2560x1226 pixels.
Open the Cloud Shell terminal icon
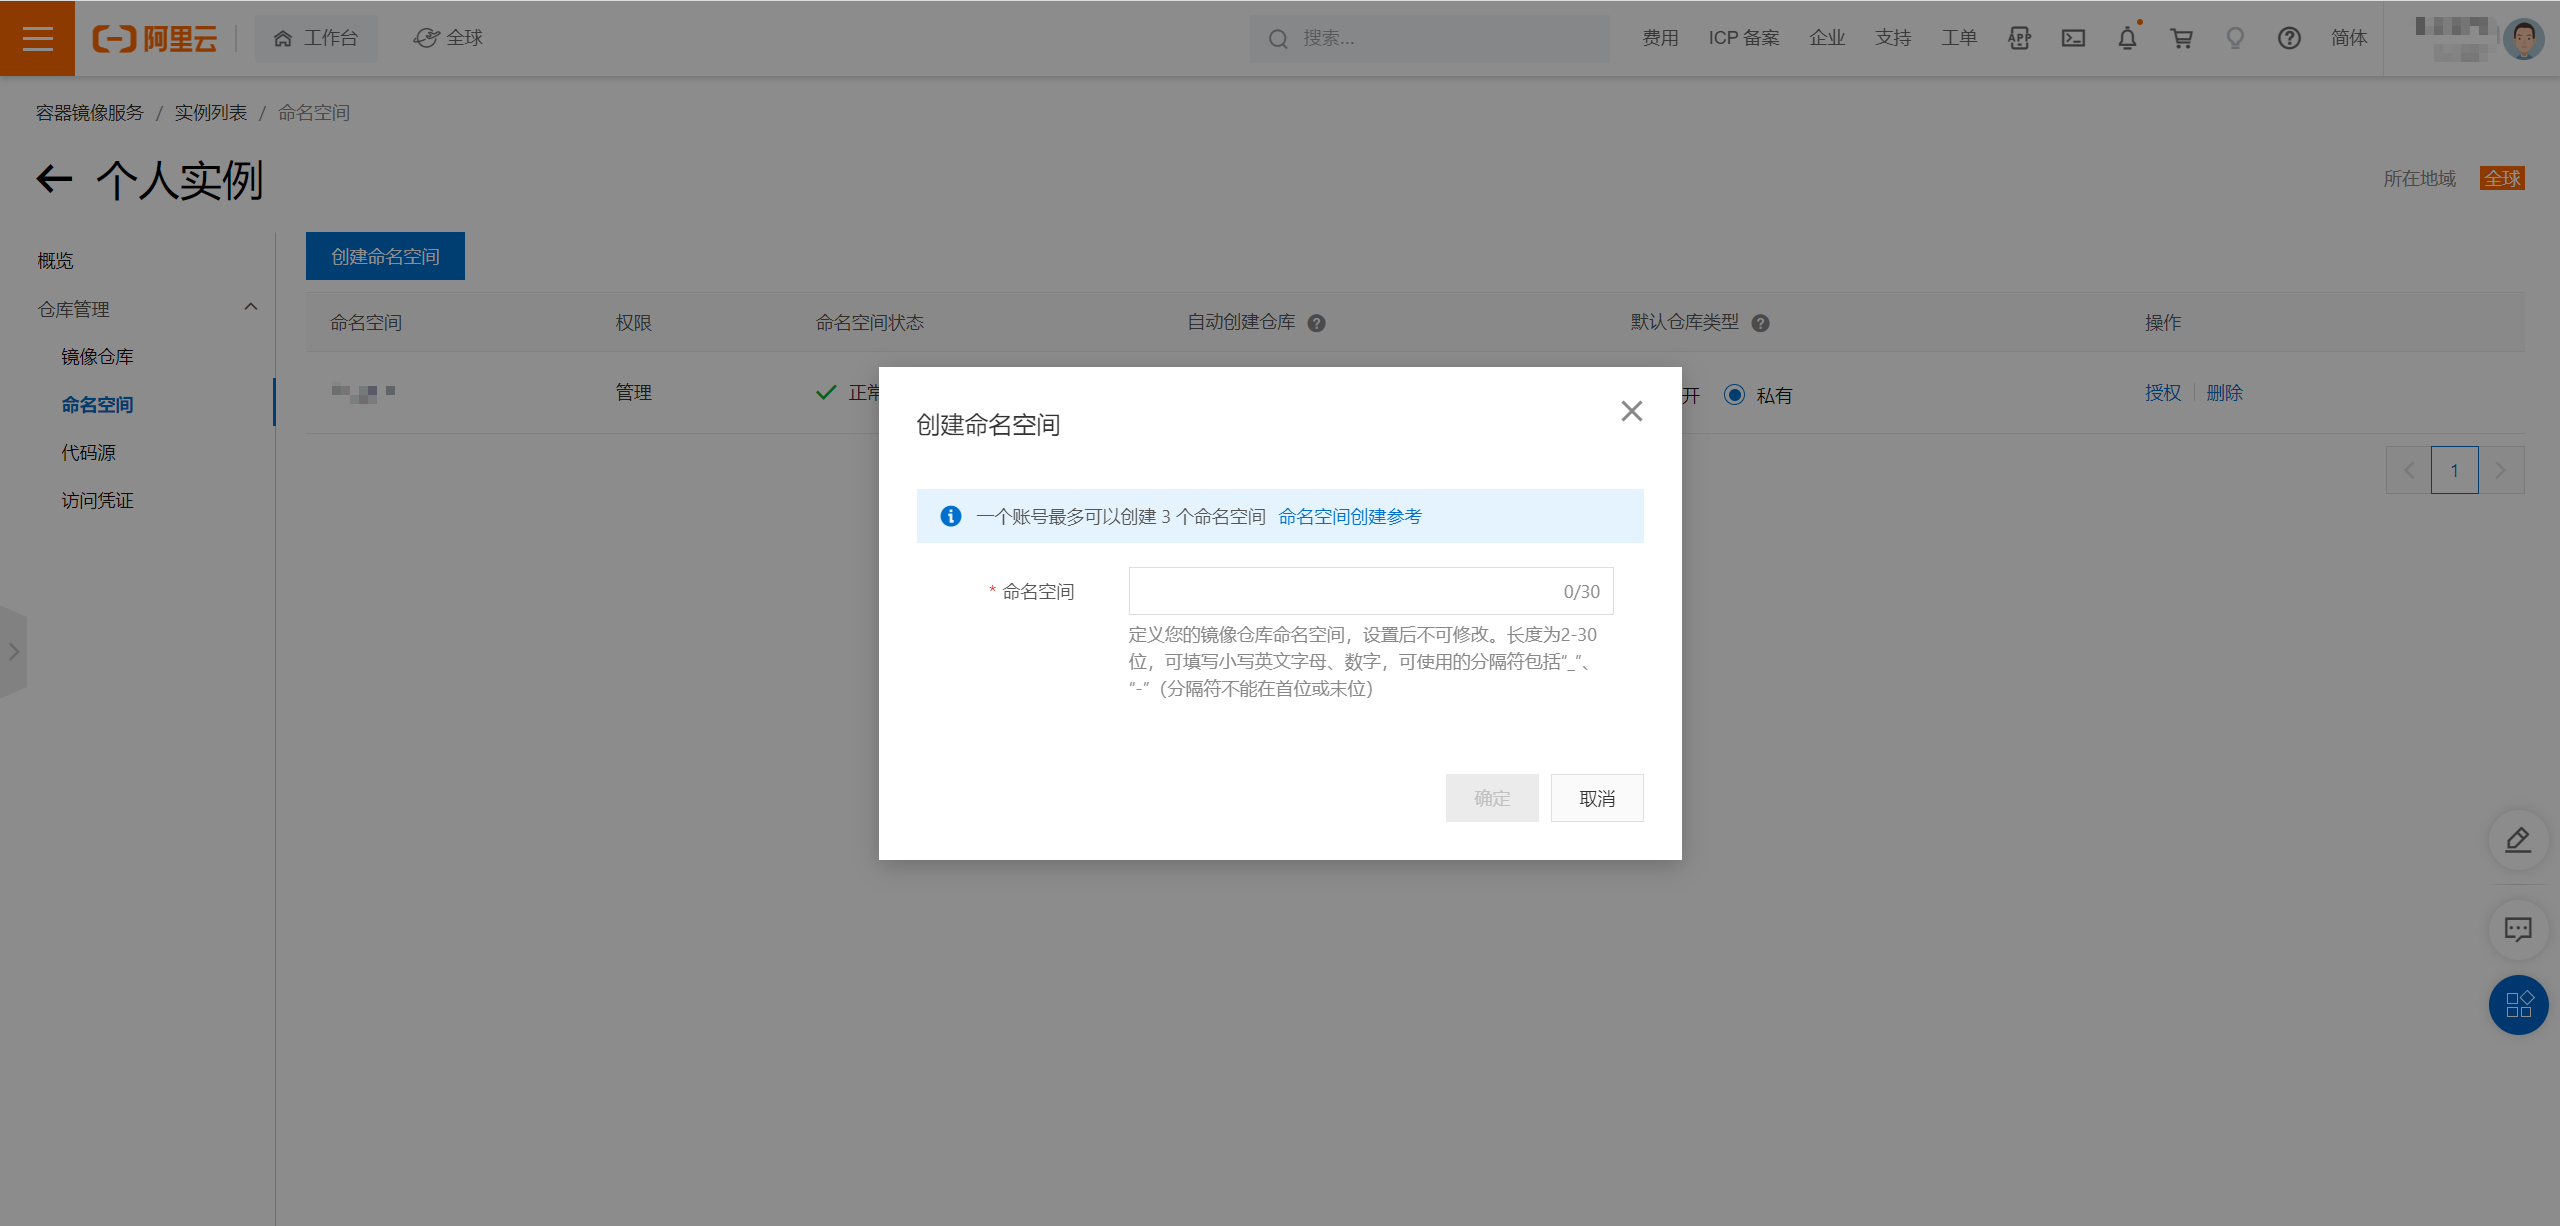tap(2073, 38)
